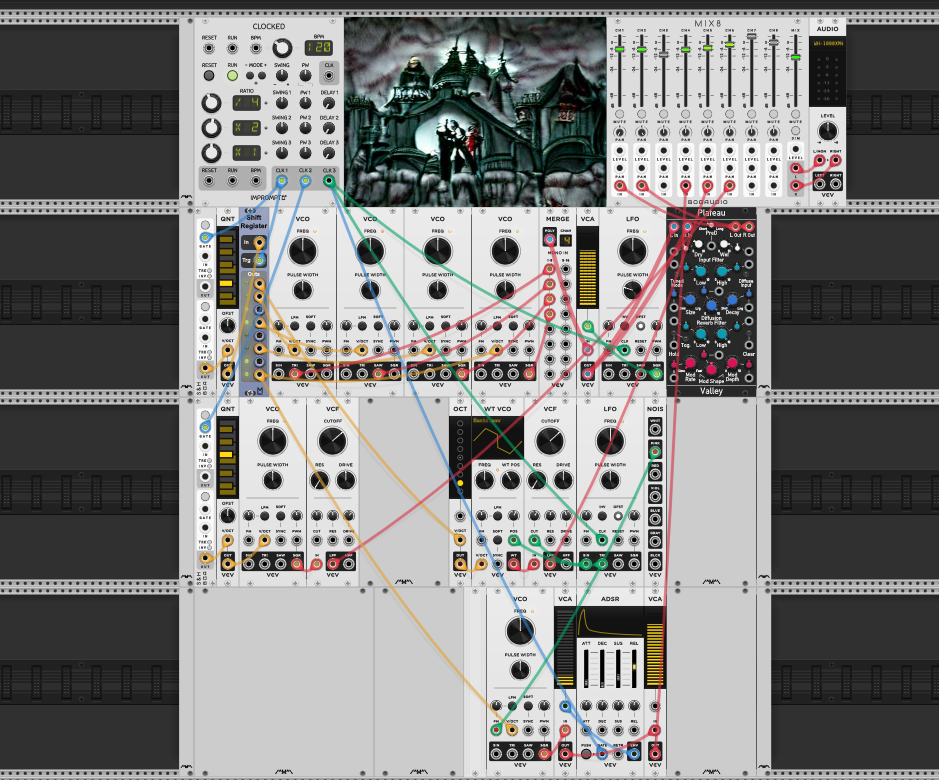Image resolution: width=939 pixels, height=780 pixels.
Task: Toggle the SOFT button on WT VCO
Action: point(498,540)
